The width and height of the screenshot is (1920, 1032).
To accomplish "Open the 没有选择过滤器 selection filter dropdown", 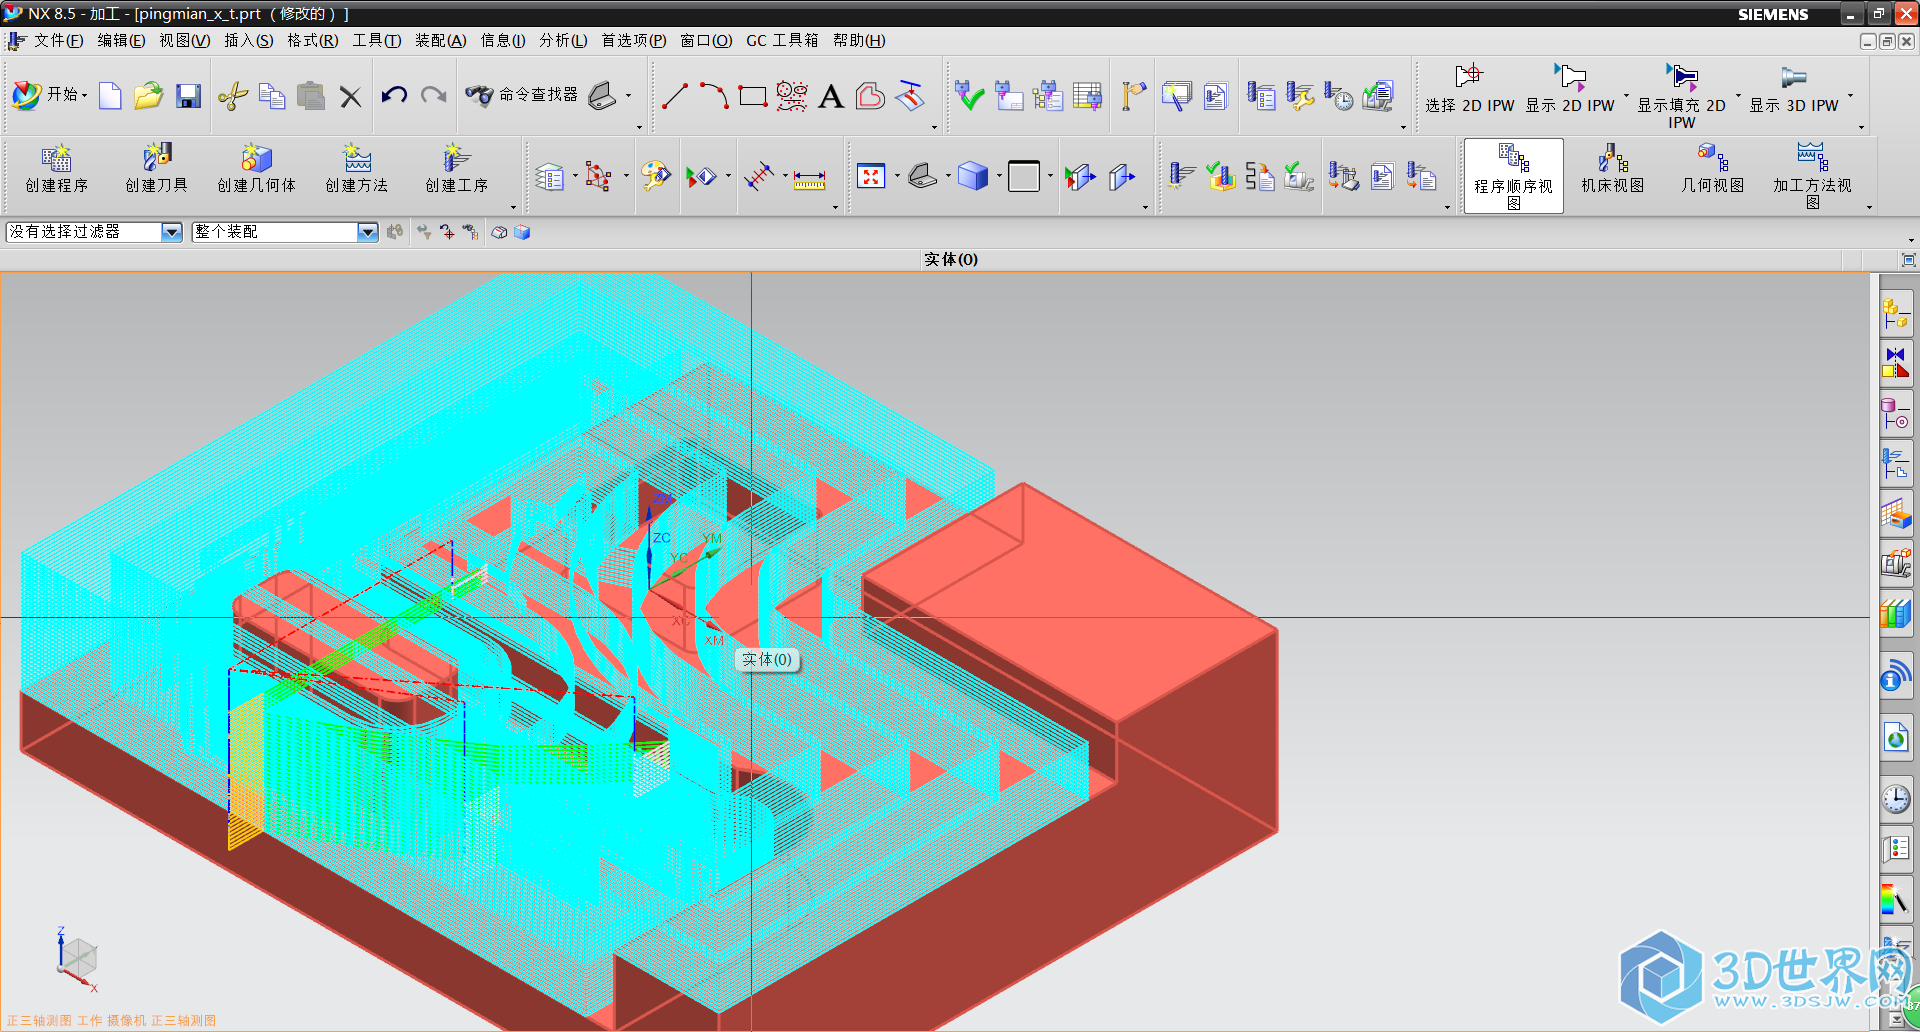I will [x=94, y=232].
